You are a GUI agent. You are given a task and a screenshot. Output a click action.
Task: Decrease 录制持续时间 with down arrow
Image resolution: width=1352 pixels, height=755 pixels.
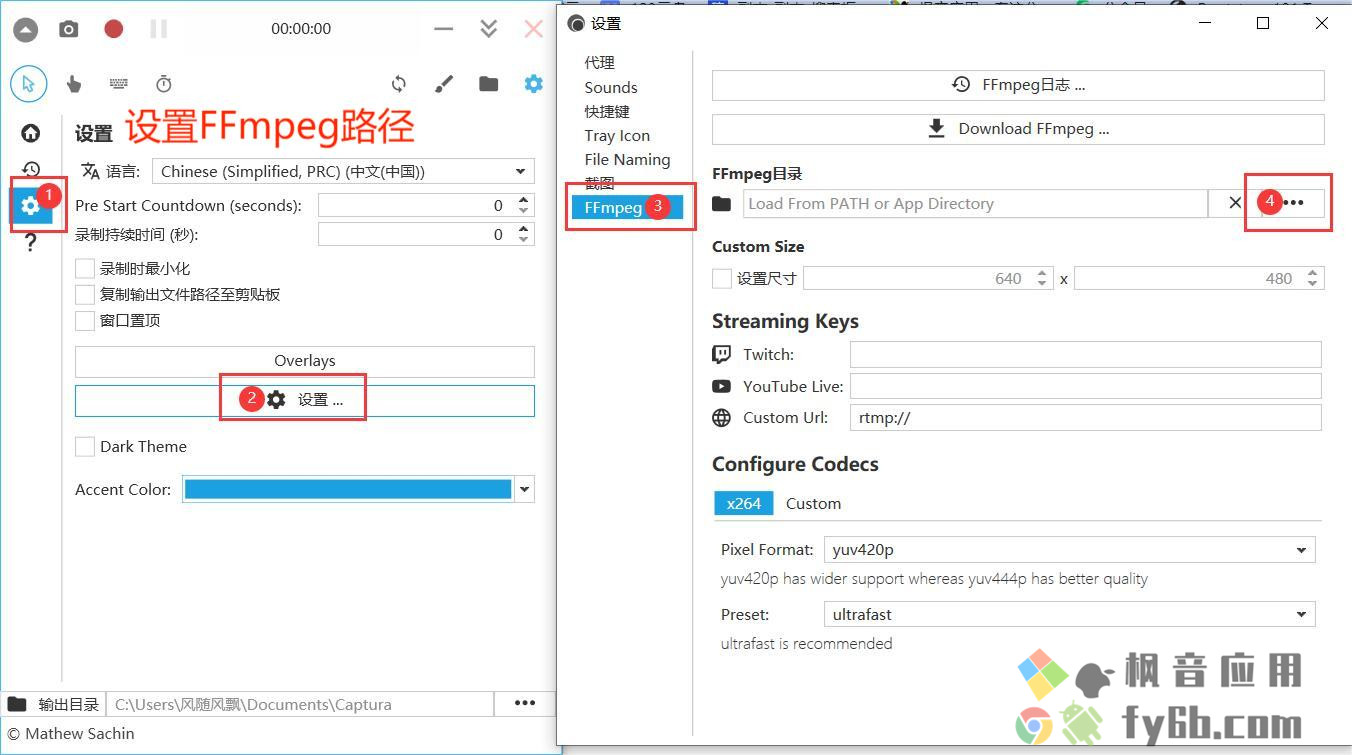click(524, 239)
